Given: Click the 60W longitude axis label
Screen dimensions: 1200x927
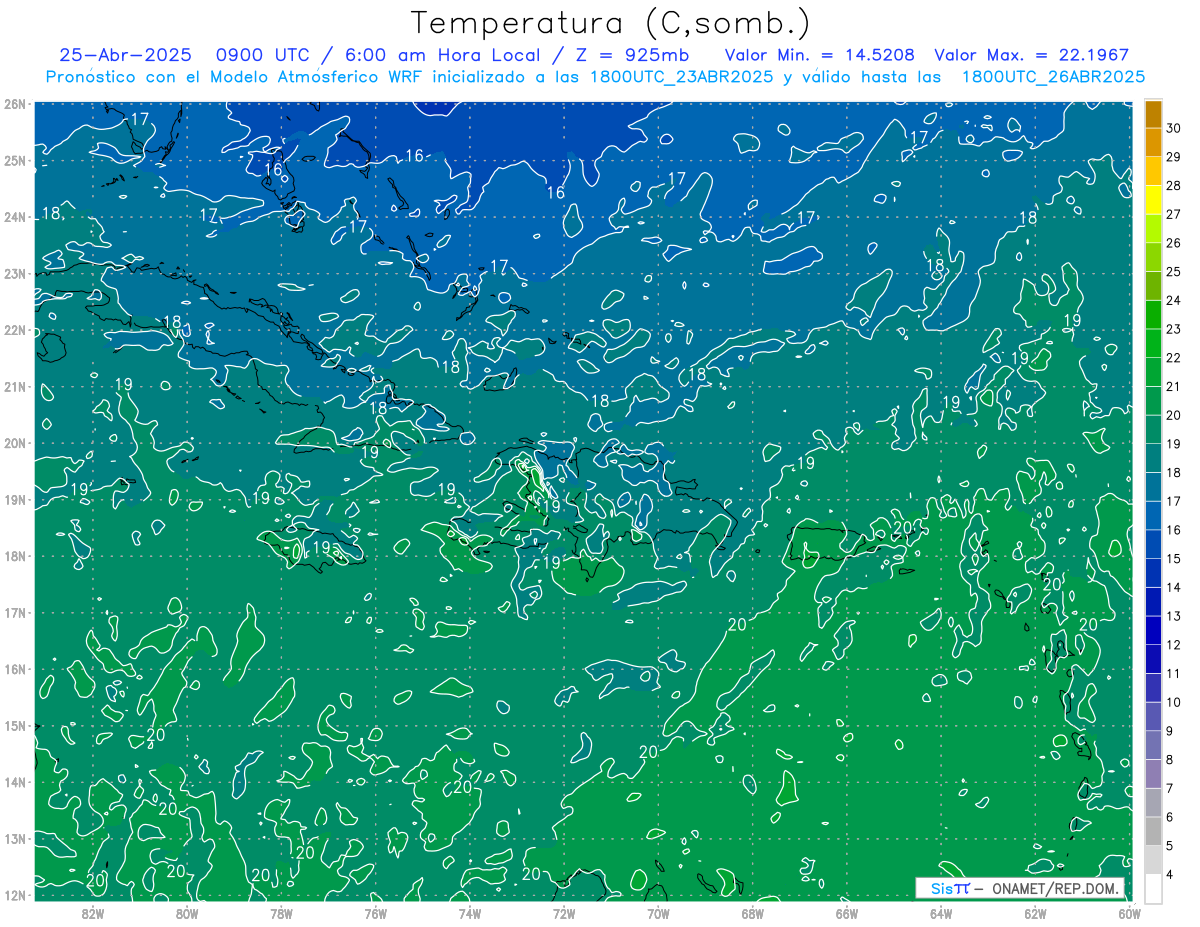Looking at the screenshot, I should coord(1129,914).
